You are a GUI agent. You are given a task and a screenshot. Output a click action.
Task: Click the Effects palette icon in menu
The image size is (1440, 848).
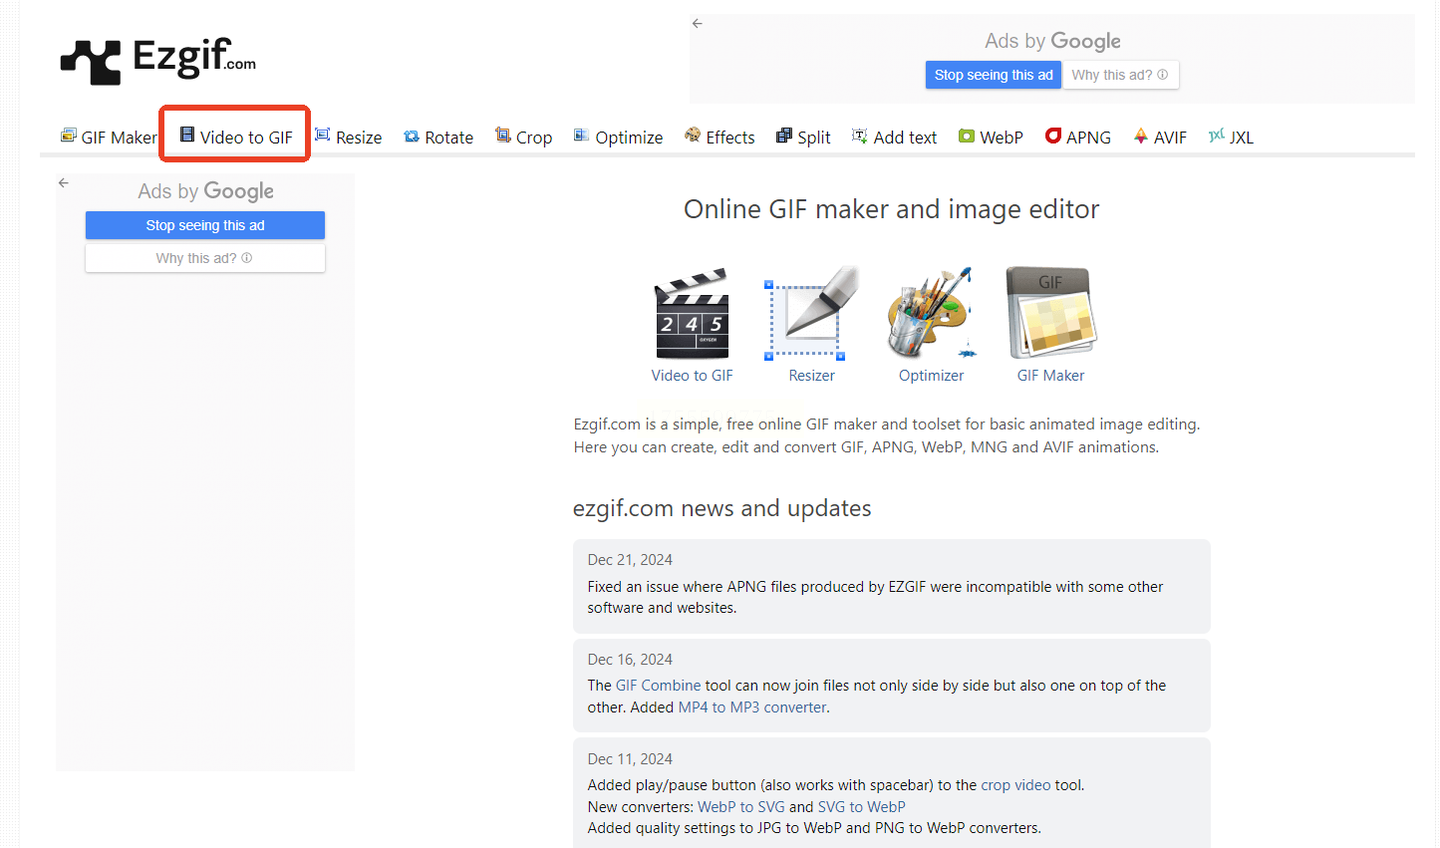[x=692, y=135]
